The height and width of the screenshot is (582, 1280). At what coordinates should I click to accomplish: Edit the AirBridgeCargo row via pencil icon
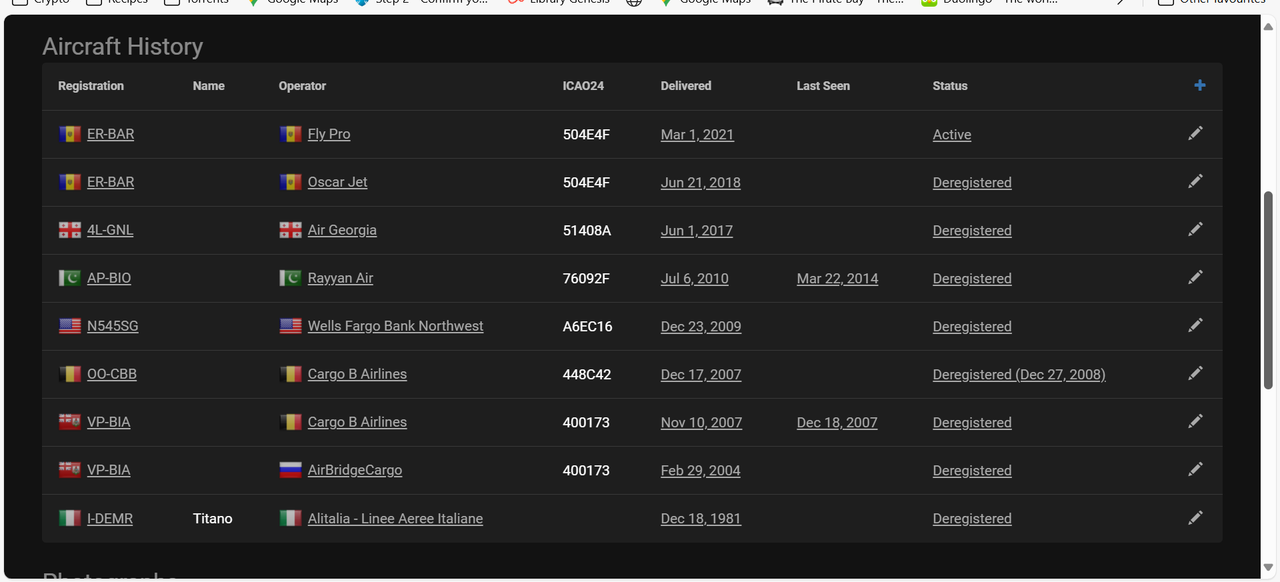pyautogui.click(x=1195, y=469)
